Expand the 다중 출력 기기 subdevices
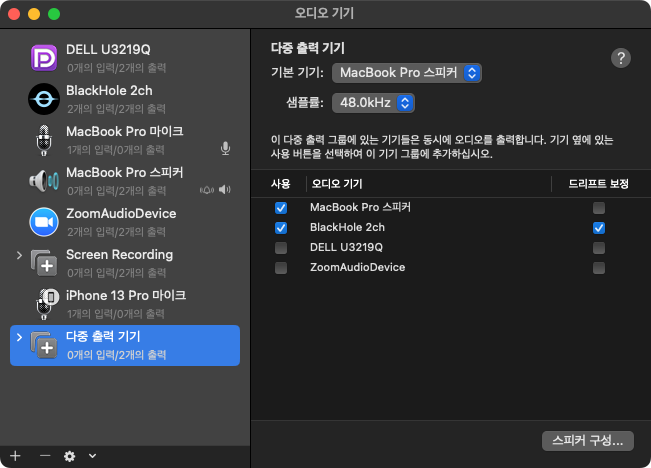The image size is (651, 468). pyautogui.click(x=19, y=337)
